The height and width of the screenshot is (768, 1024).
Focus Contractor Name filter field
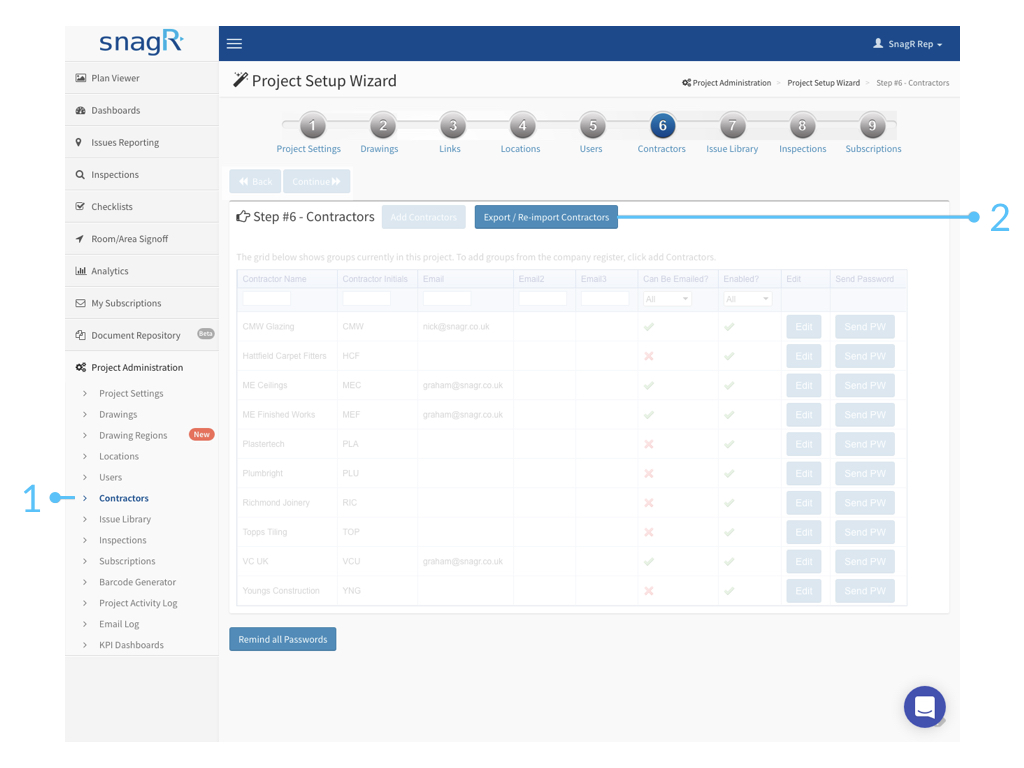point(266,298)
